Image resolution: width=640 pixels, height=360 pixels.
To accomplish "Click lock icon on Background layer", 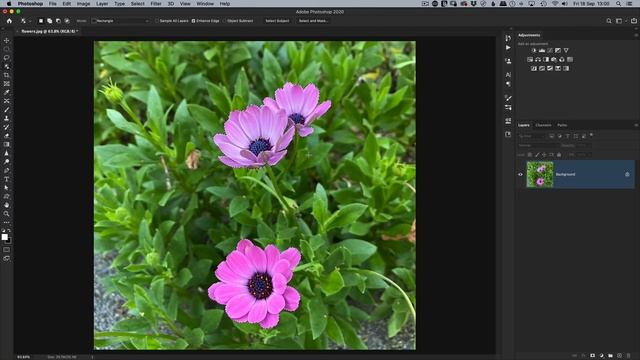I will [x=627, y=174].
